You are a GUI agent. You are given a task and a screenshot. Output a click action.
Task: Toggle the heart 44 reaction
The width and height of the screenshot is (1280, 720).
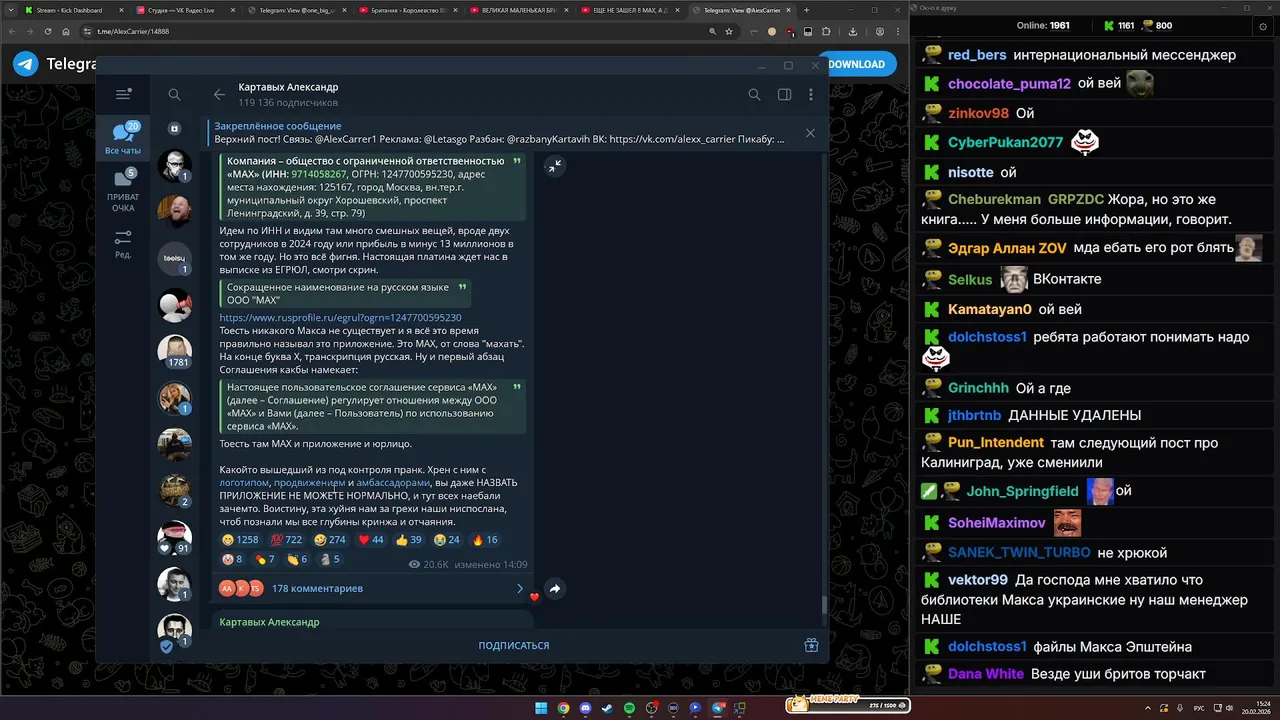(371, 540)
